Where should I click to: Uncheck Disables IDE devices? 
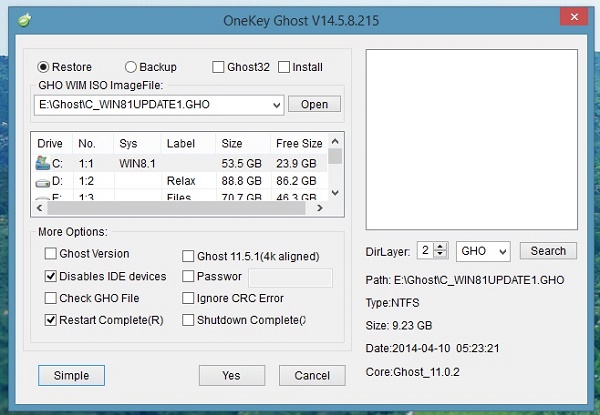point(51,276)
